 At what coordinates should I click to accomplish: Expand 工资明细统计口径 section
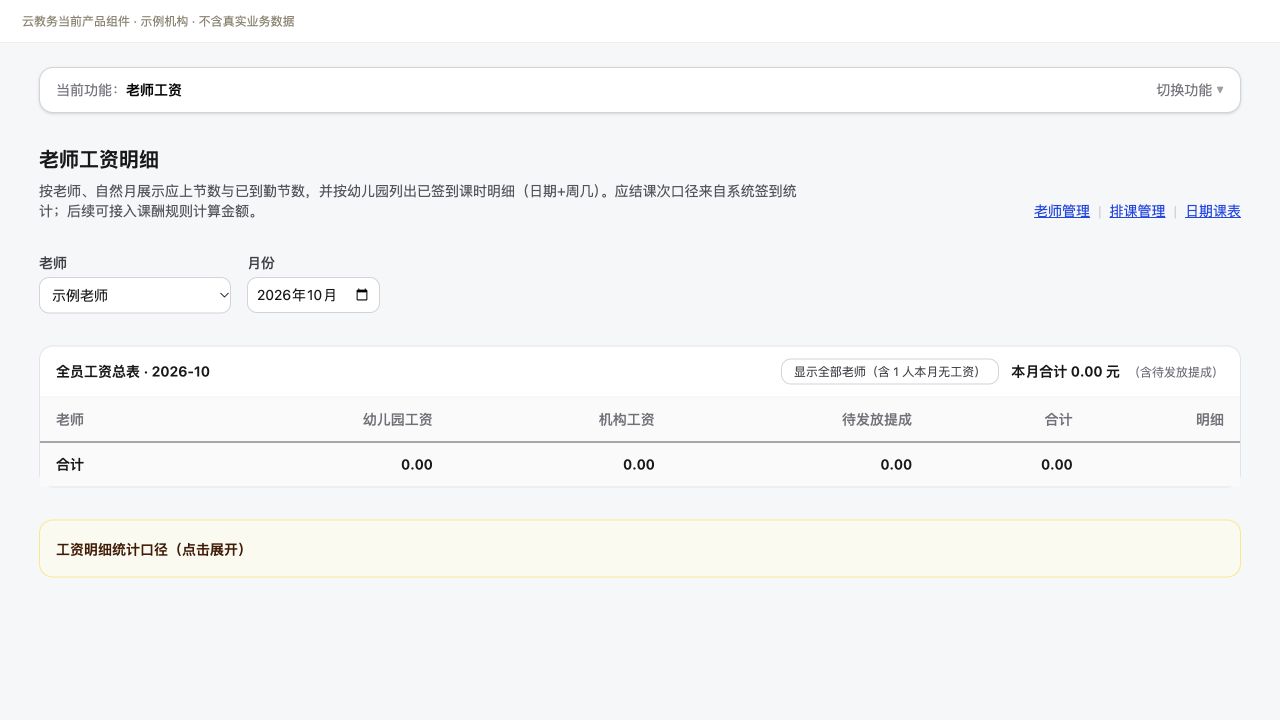pyautogui.click(x=640, y=549)
